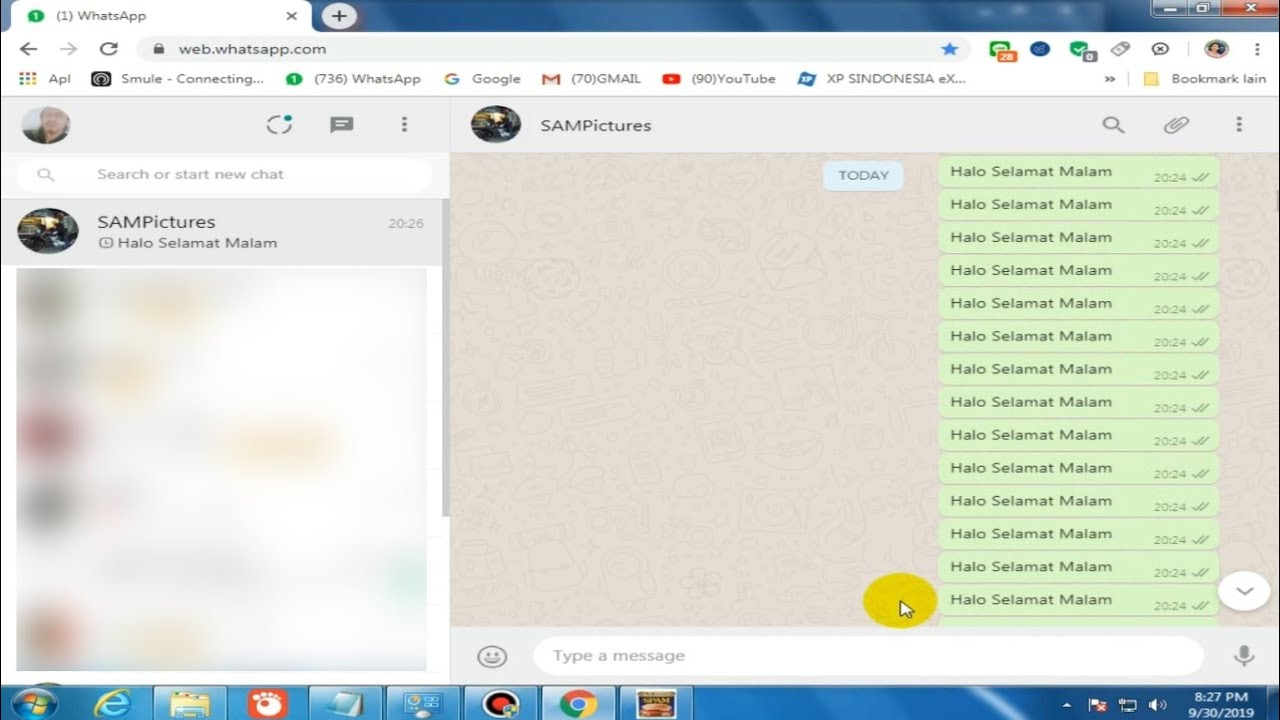Open a new browser tab
The image size is (1280, 720).
click(339, 16)
